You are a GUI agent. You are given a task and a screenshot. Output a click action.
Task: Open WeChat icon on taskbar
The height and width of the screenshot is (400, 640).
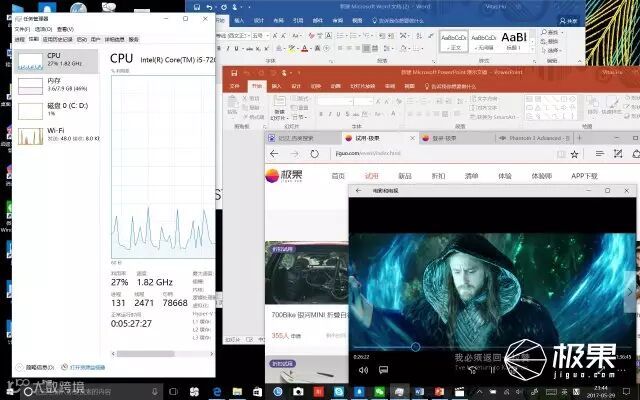[x=379, y=392]
